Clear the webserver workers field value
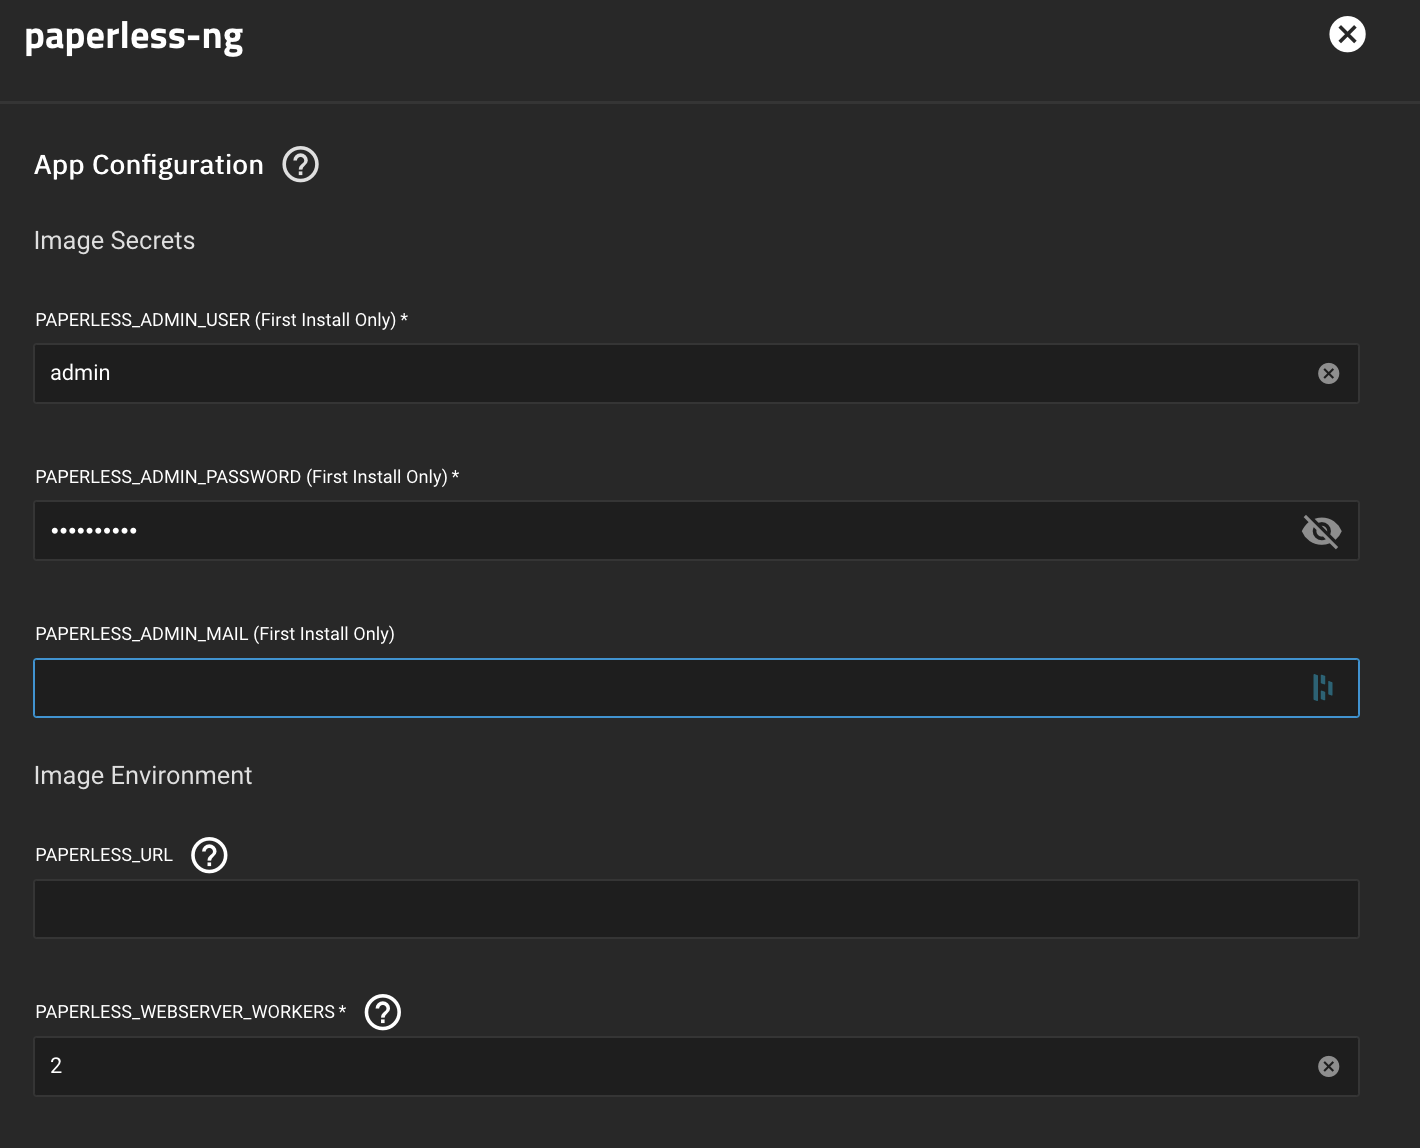The image size is (1420, 1148). [x=1328, y=1067]
